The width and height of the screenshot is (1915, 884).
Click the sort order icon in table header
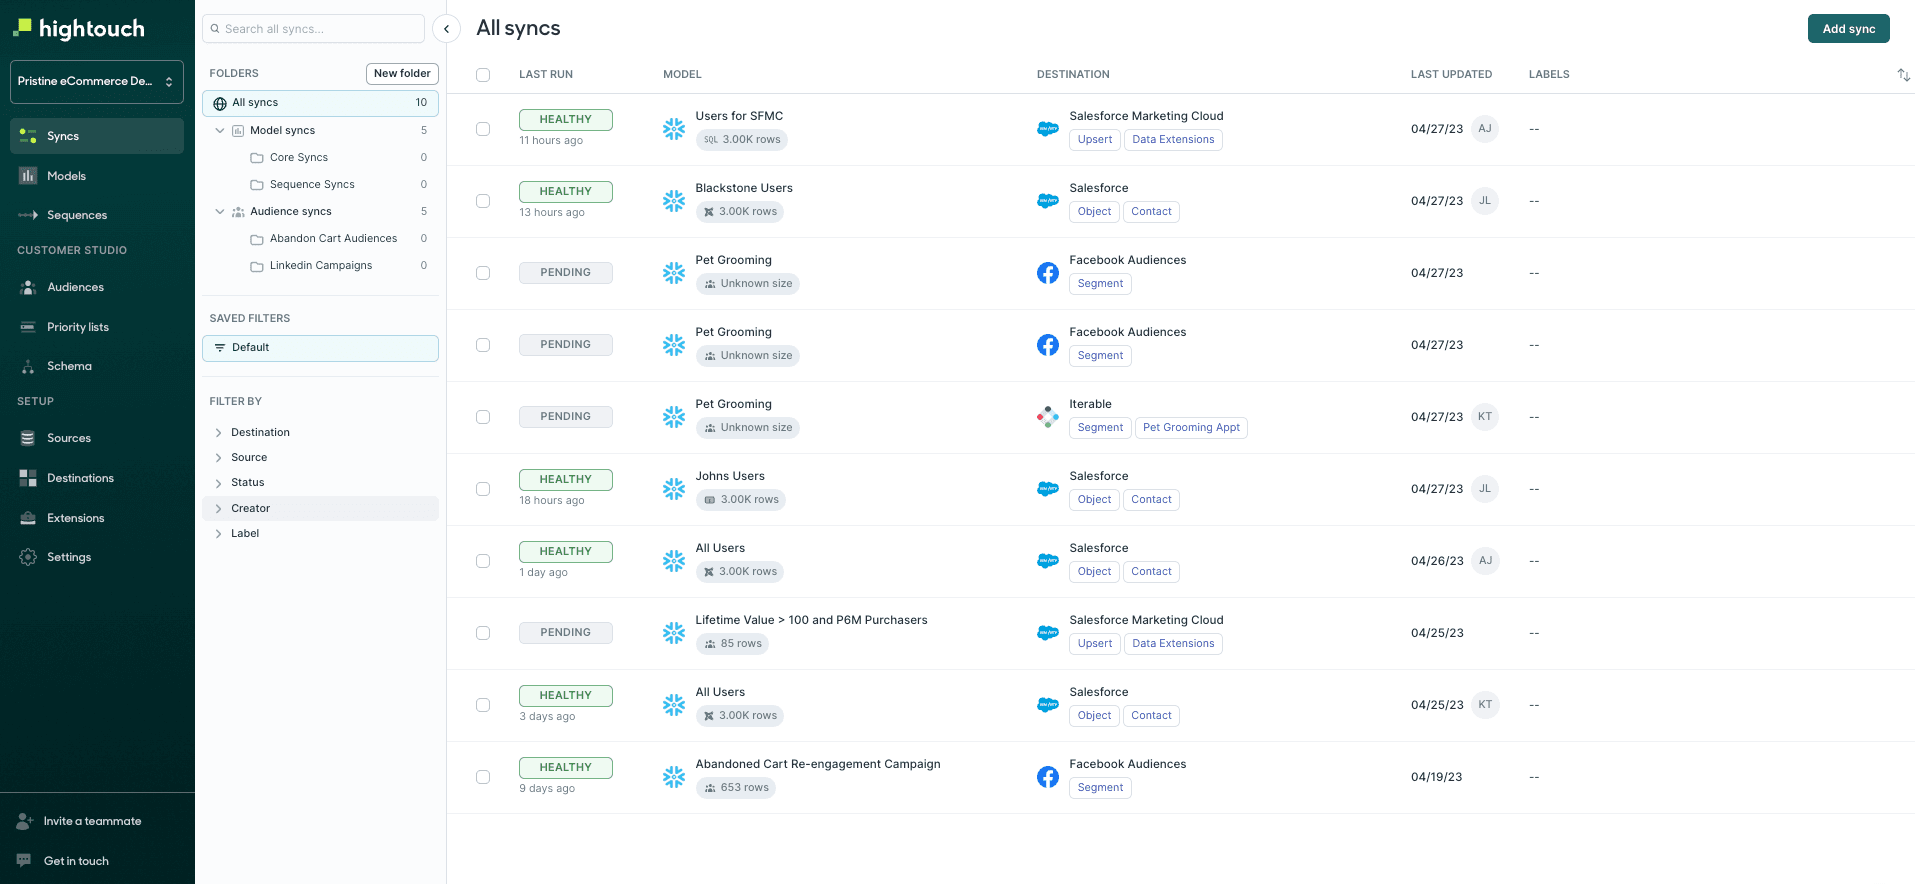pos(1903,75)
